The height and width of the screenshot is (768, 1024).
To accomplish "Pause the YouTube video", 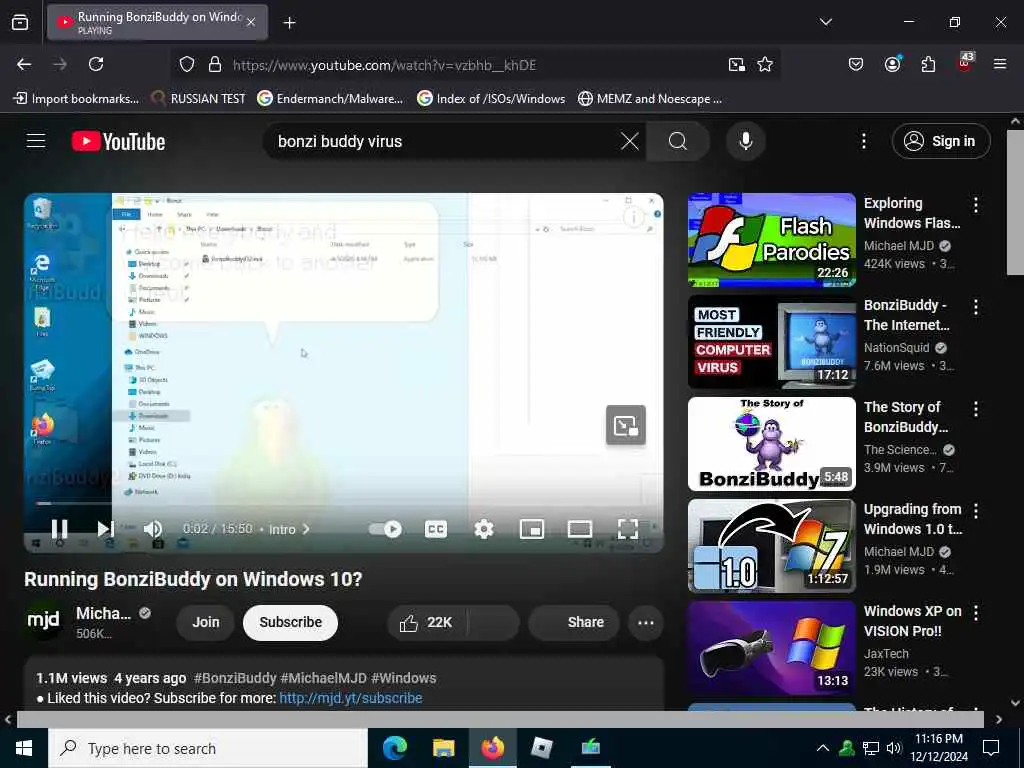I will 59,528.
